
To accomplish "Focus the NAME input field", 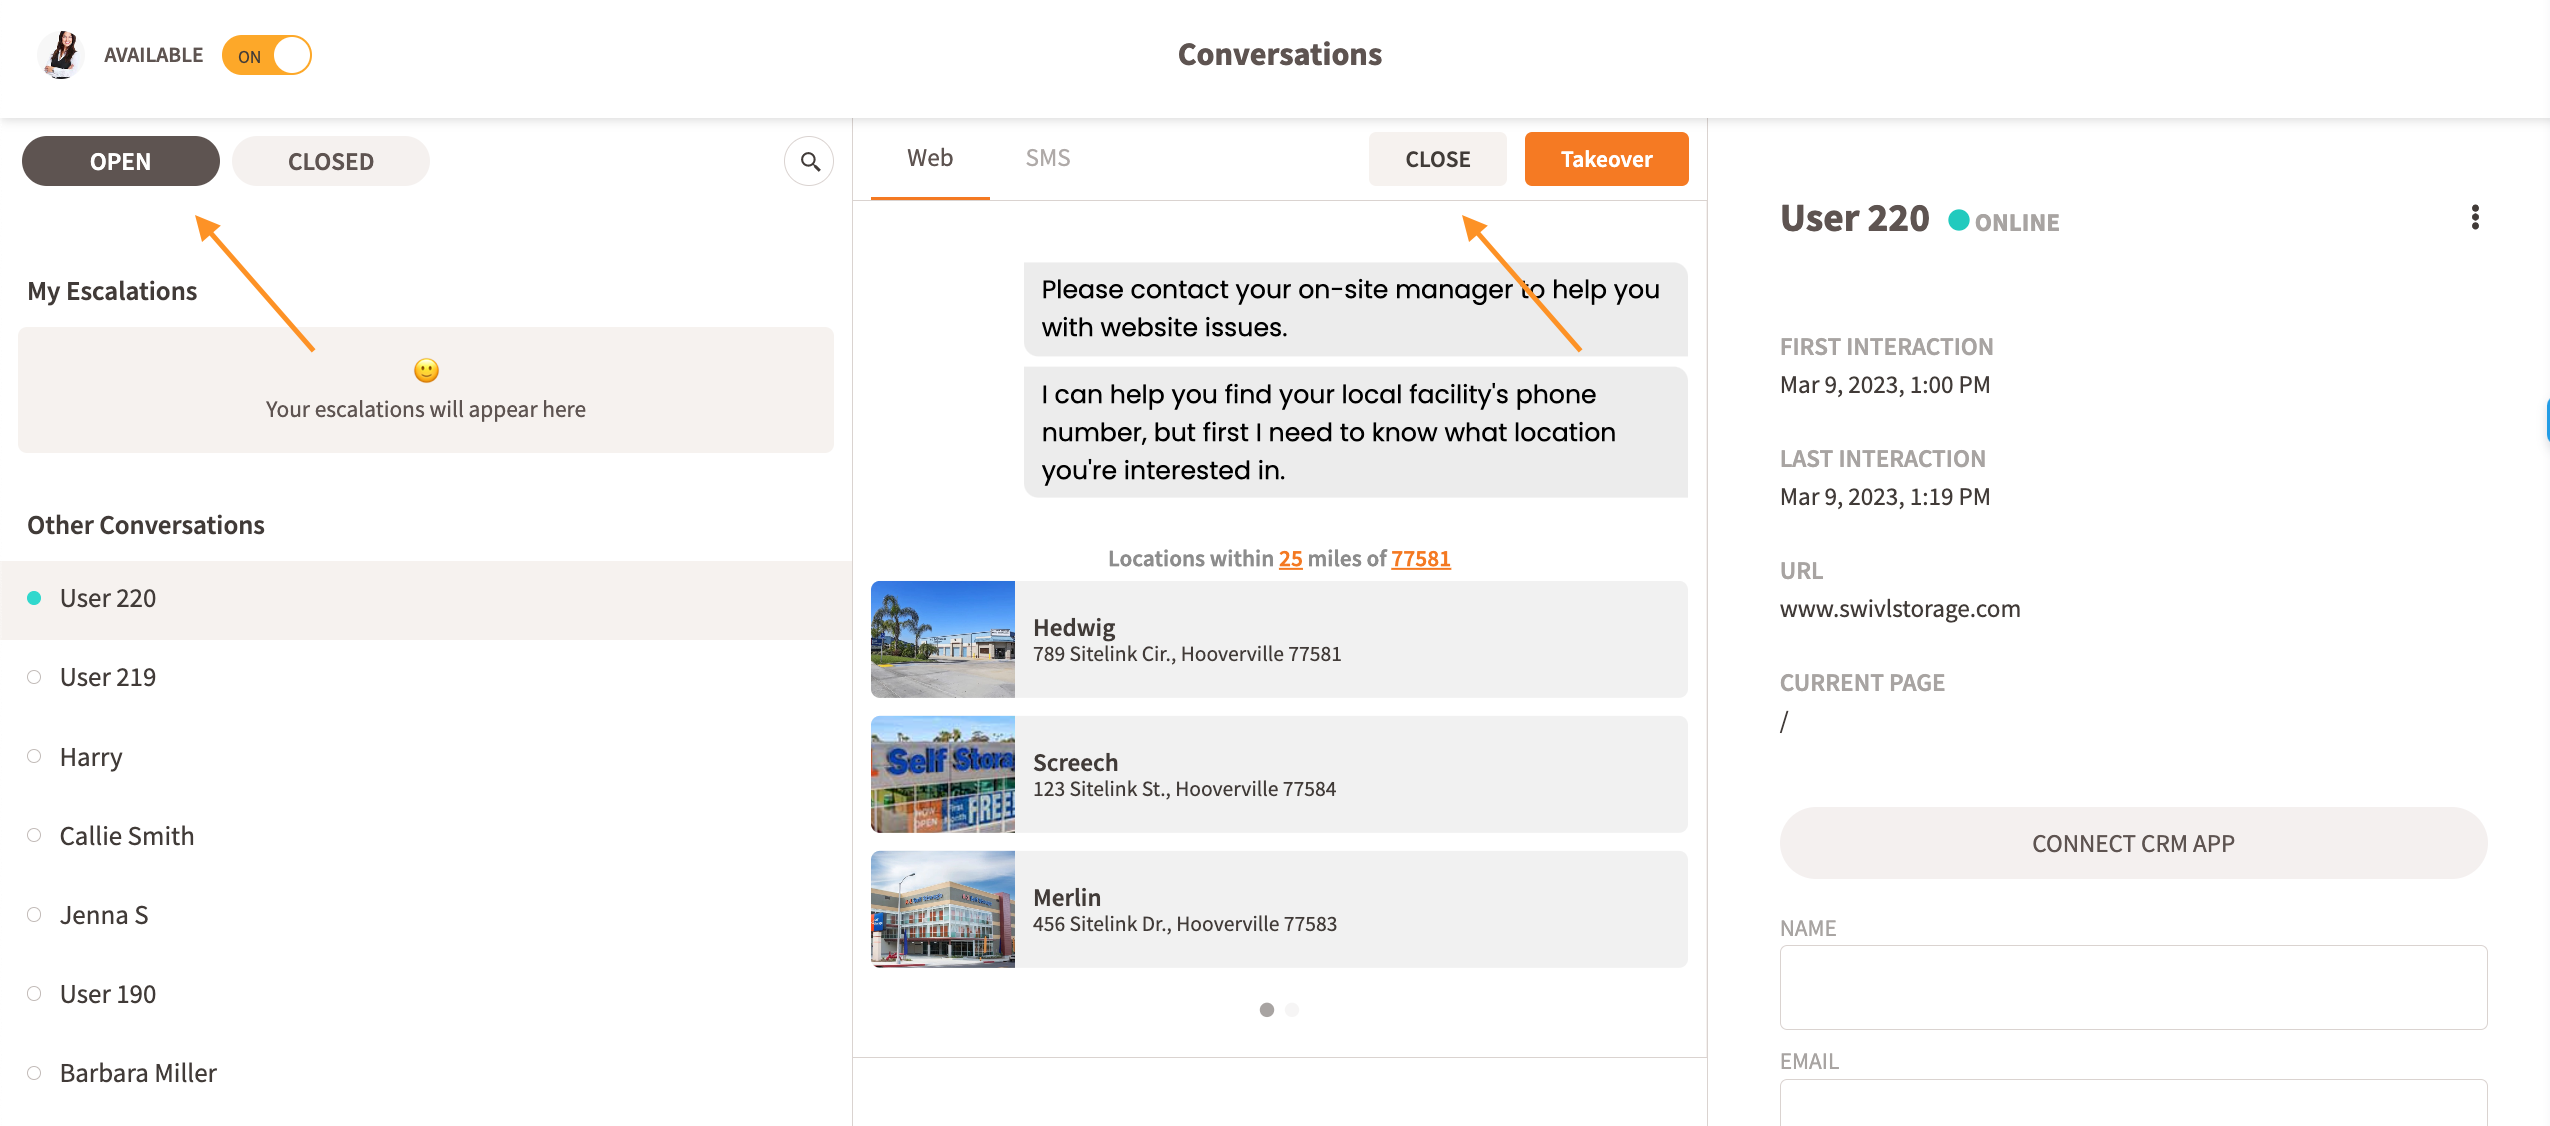I will click(x=2133, y=987).
